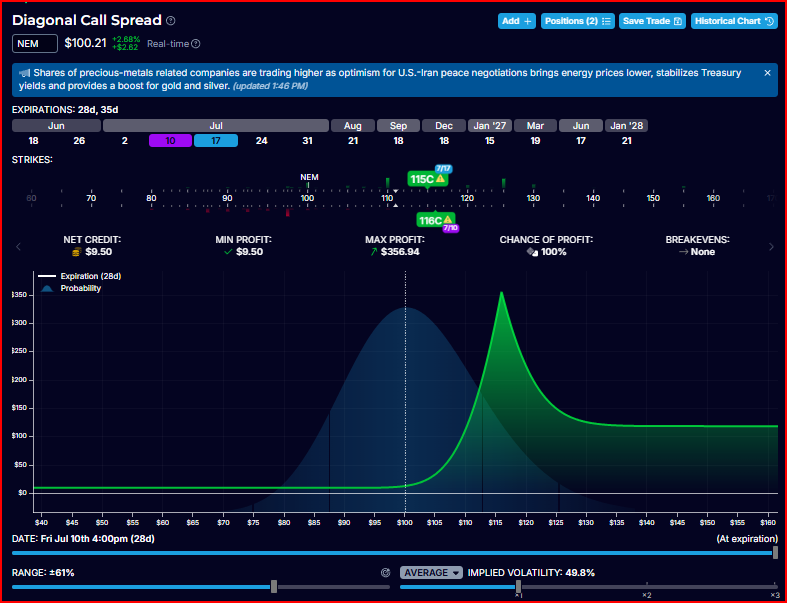The height and width of the screenshot is (603, 787).
Task: Choose the June 26 expiration date
Action: point(79,141)
